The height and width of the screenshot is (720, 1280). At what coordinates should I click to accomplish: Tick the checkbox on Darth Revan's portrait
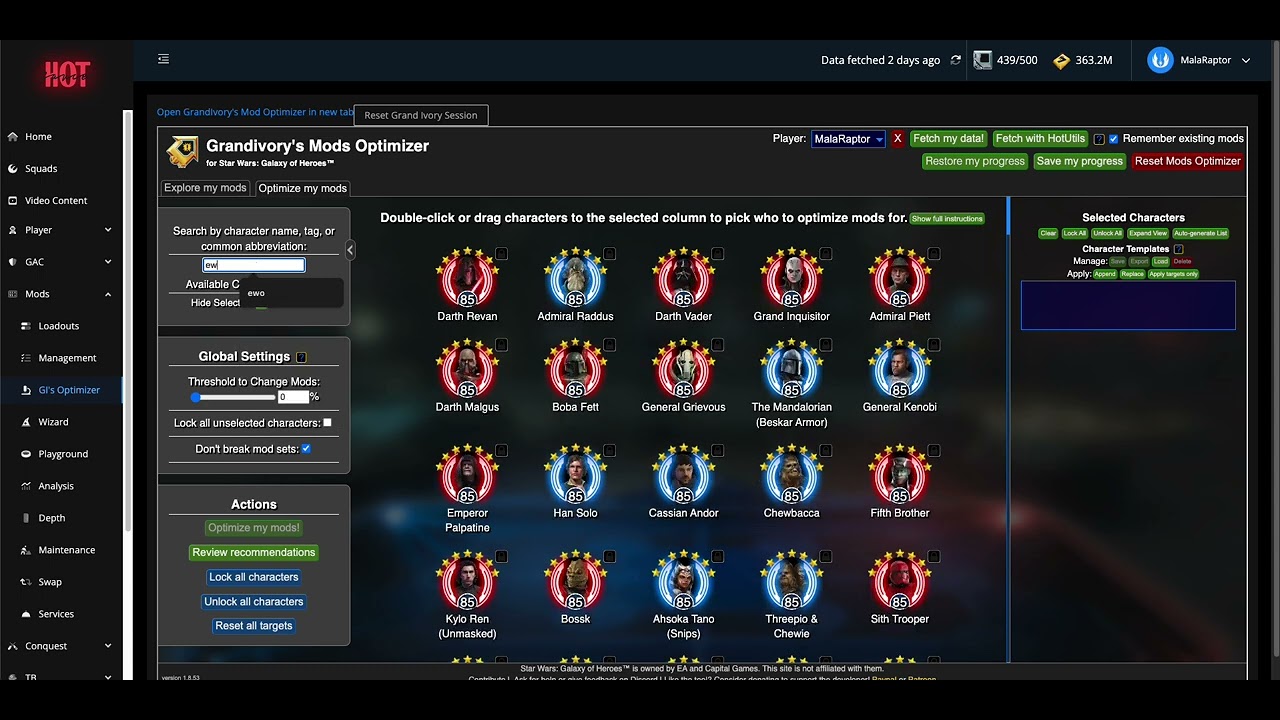tap(501, 254)
